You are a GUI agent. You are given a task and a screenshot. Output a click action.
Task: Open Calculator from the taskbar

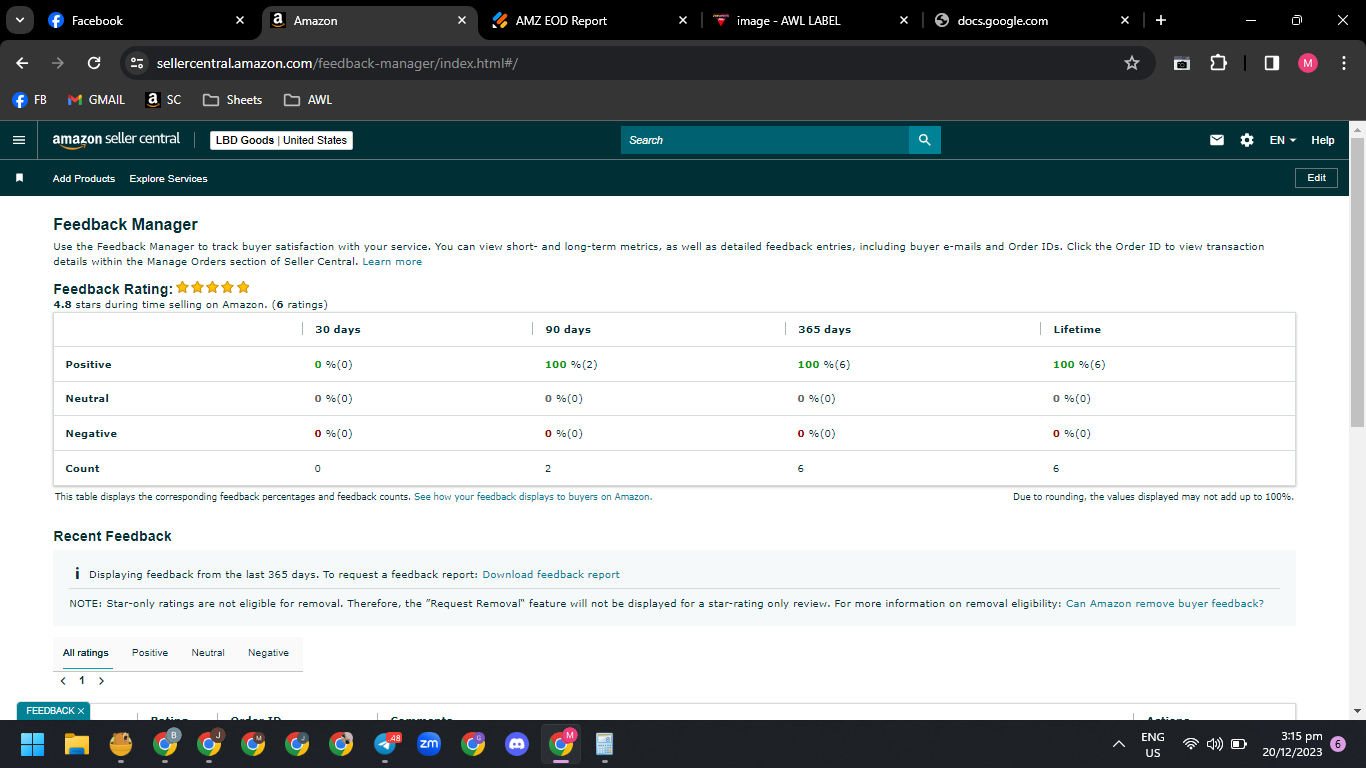click(604, 744)
